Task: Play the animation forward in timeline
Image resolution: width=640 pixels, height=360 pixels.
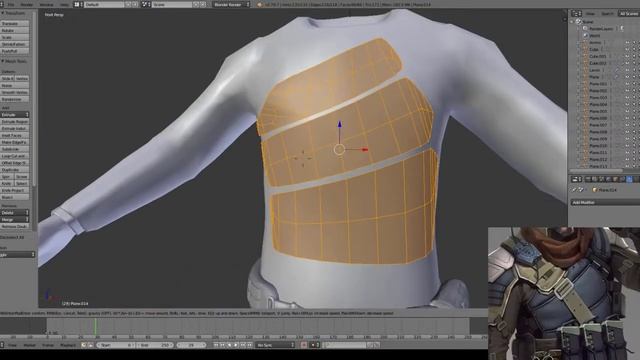Action: tap(236, 345)
